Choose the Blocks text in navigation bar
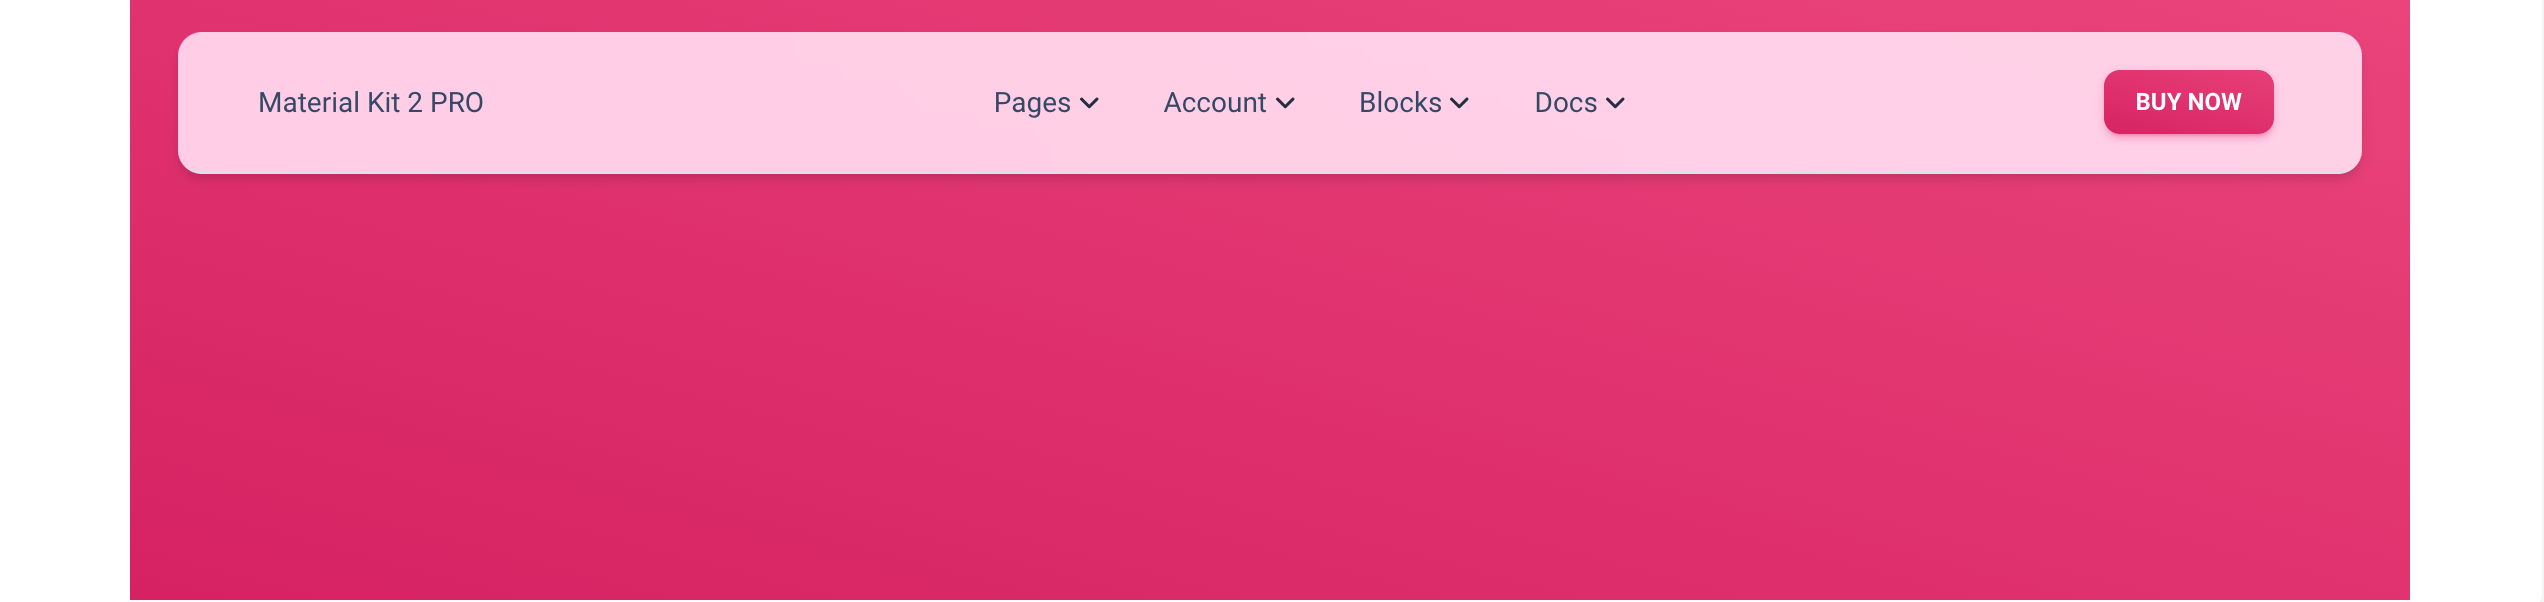Viewport: 2544px width, 602px height. [x=1400, y=103]
